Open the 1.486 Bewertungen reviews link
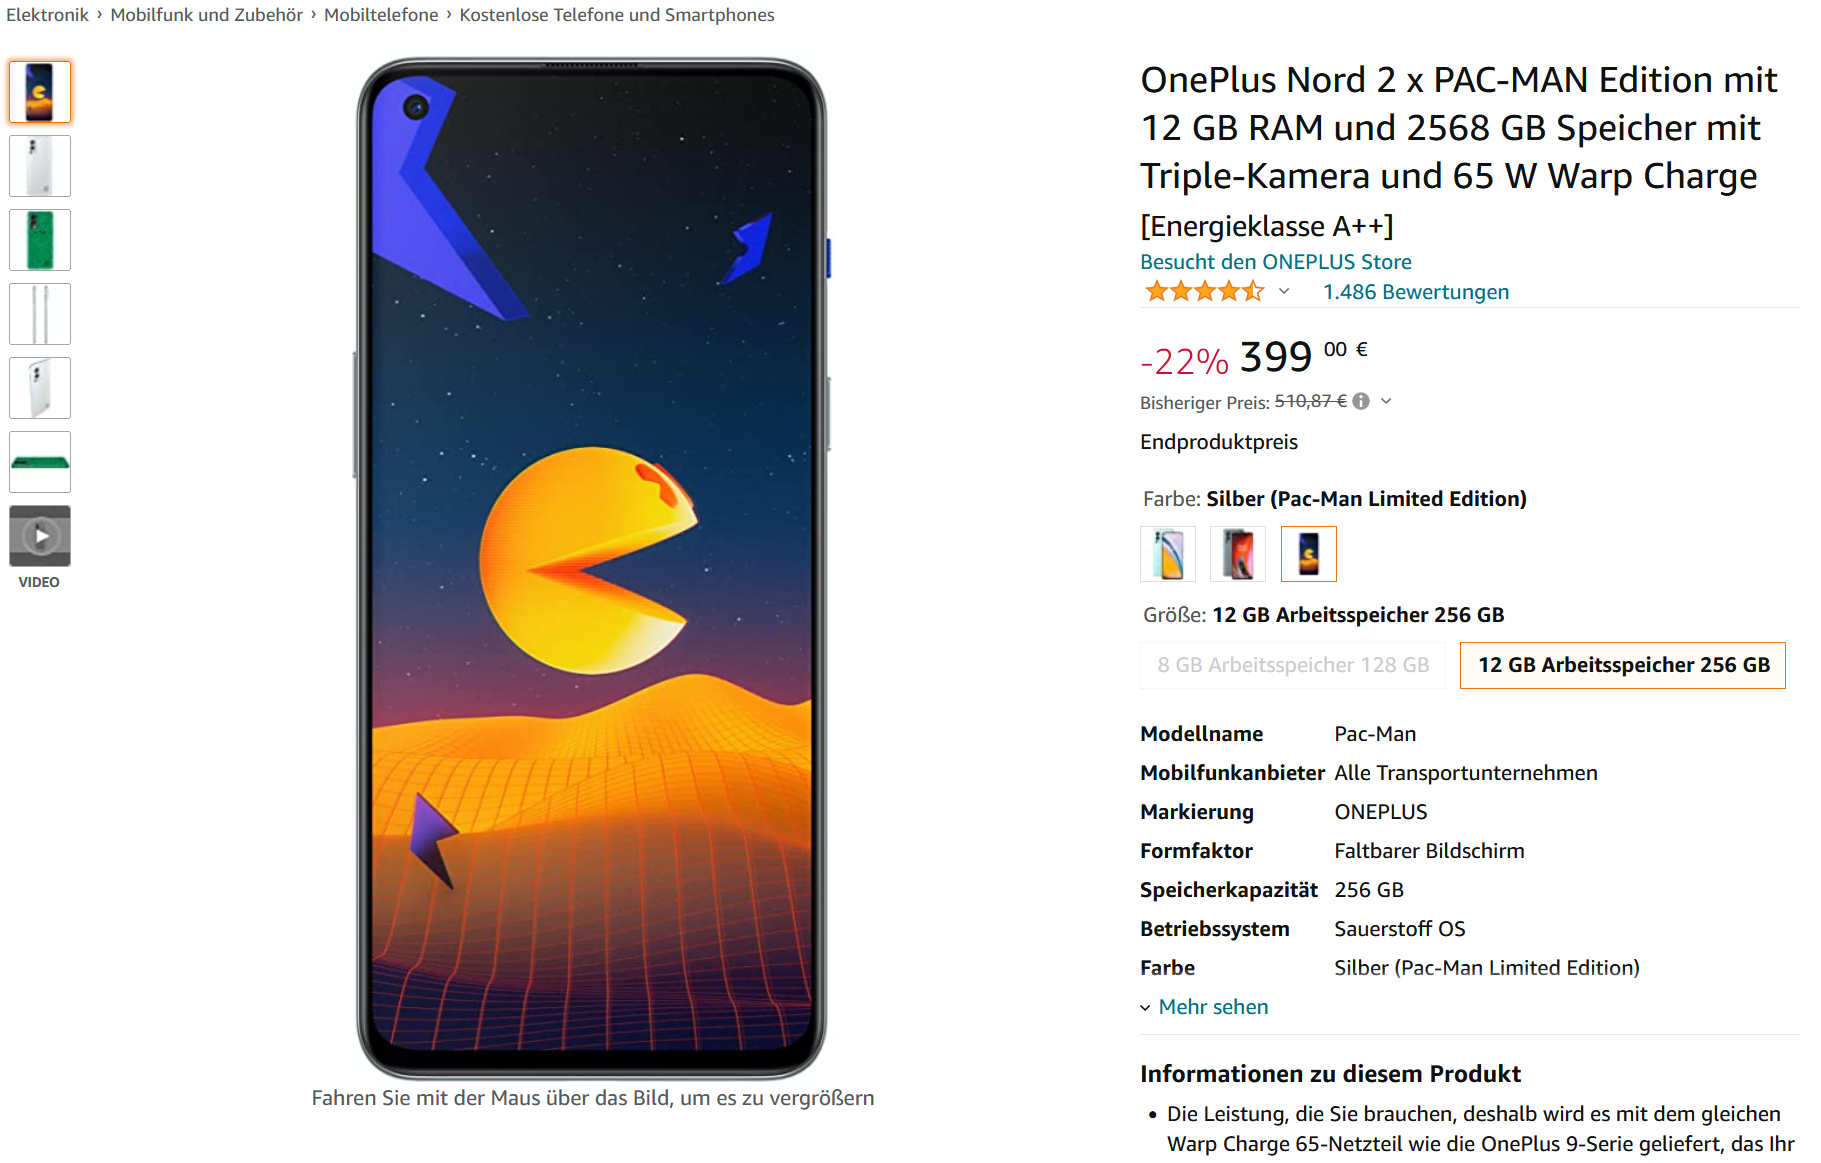This screenshot has height=1163, width=1821. tap(1416, 292)
